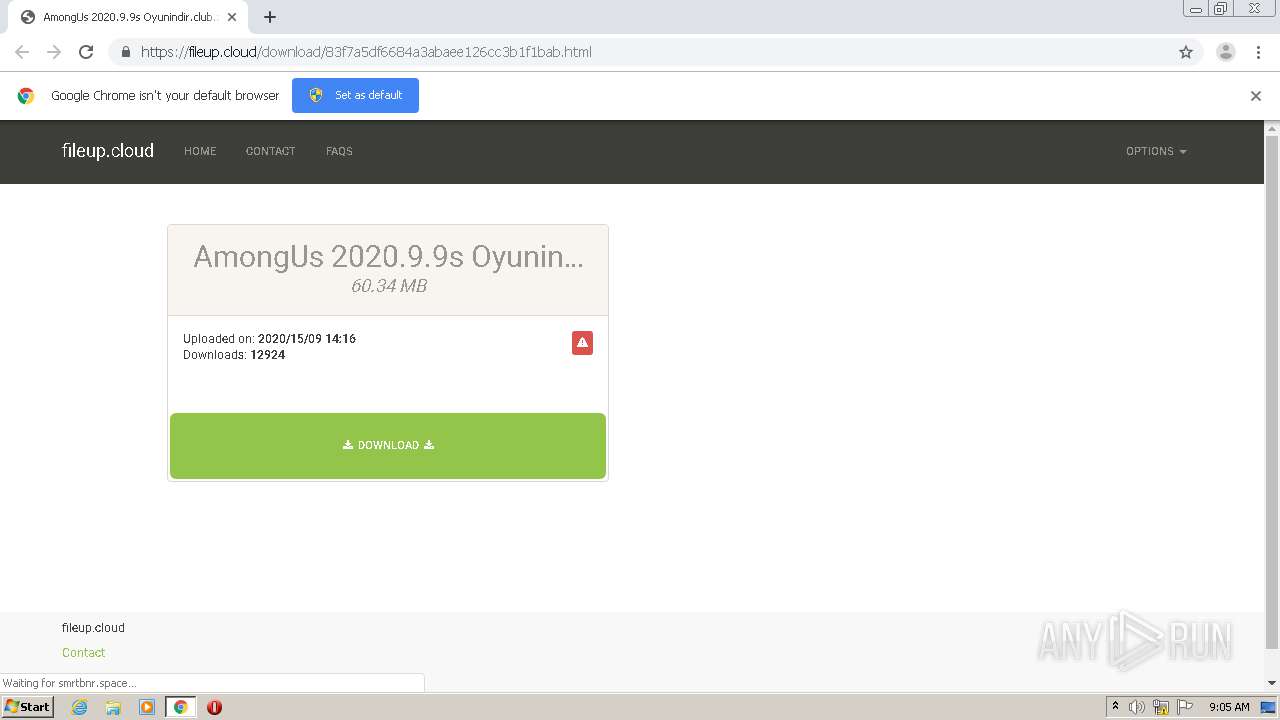Click the volume speaker tray icon
The width and height of the screenshot is (1280, 720).
[1137, 707]
